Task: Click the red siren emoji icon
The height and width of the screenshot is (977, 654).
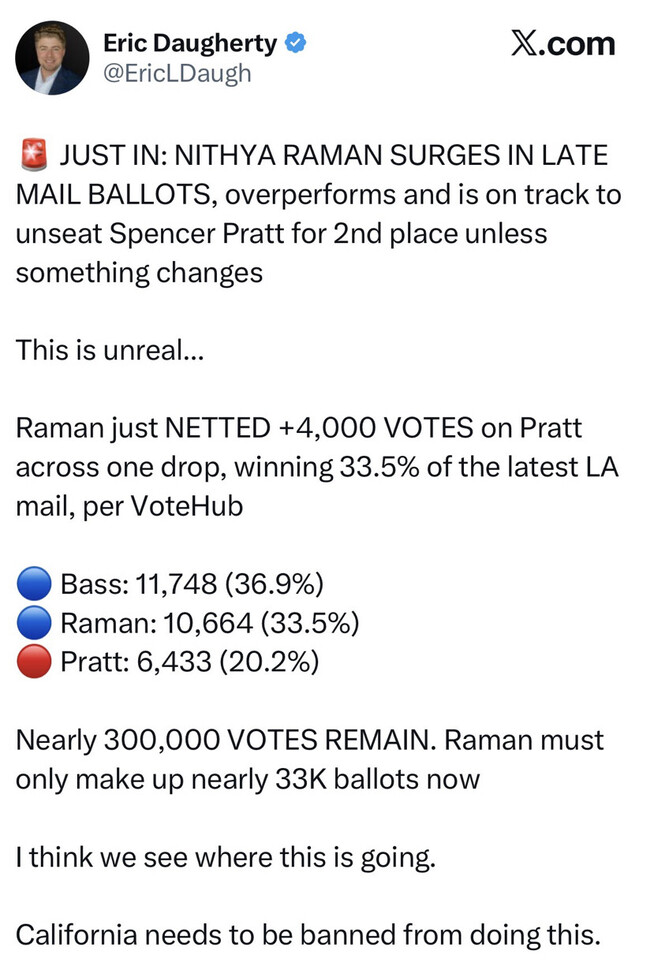Action: coord(34,155)
